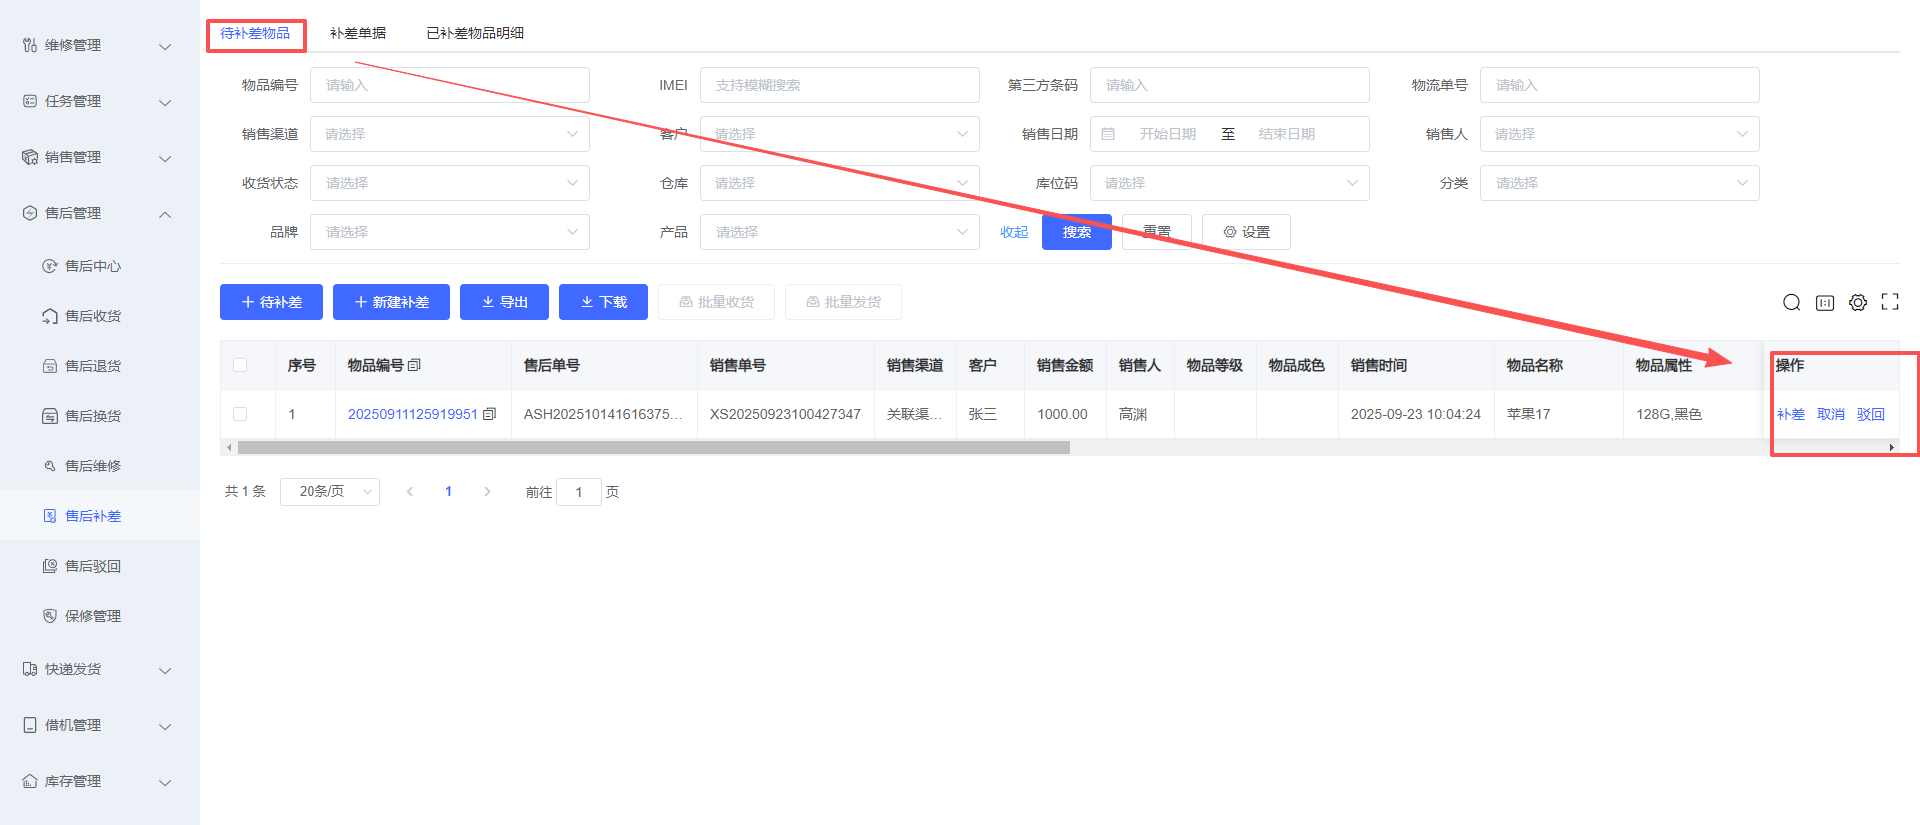Click the 驳回 link in the 操作 column

pos(1870,414)
